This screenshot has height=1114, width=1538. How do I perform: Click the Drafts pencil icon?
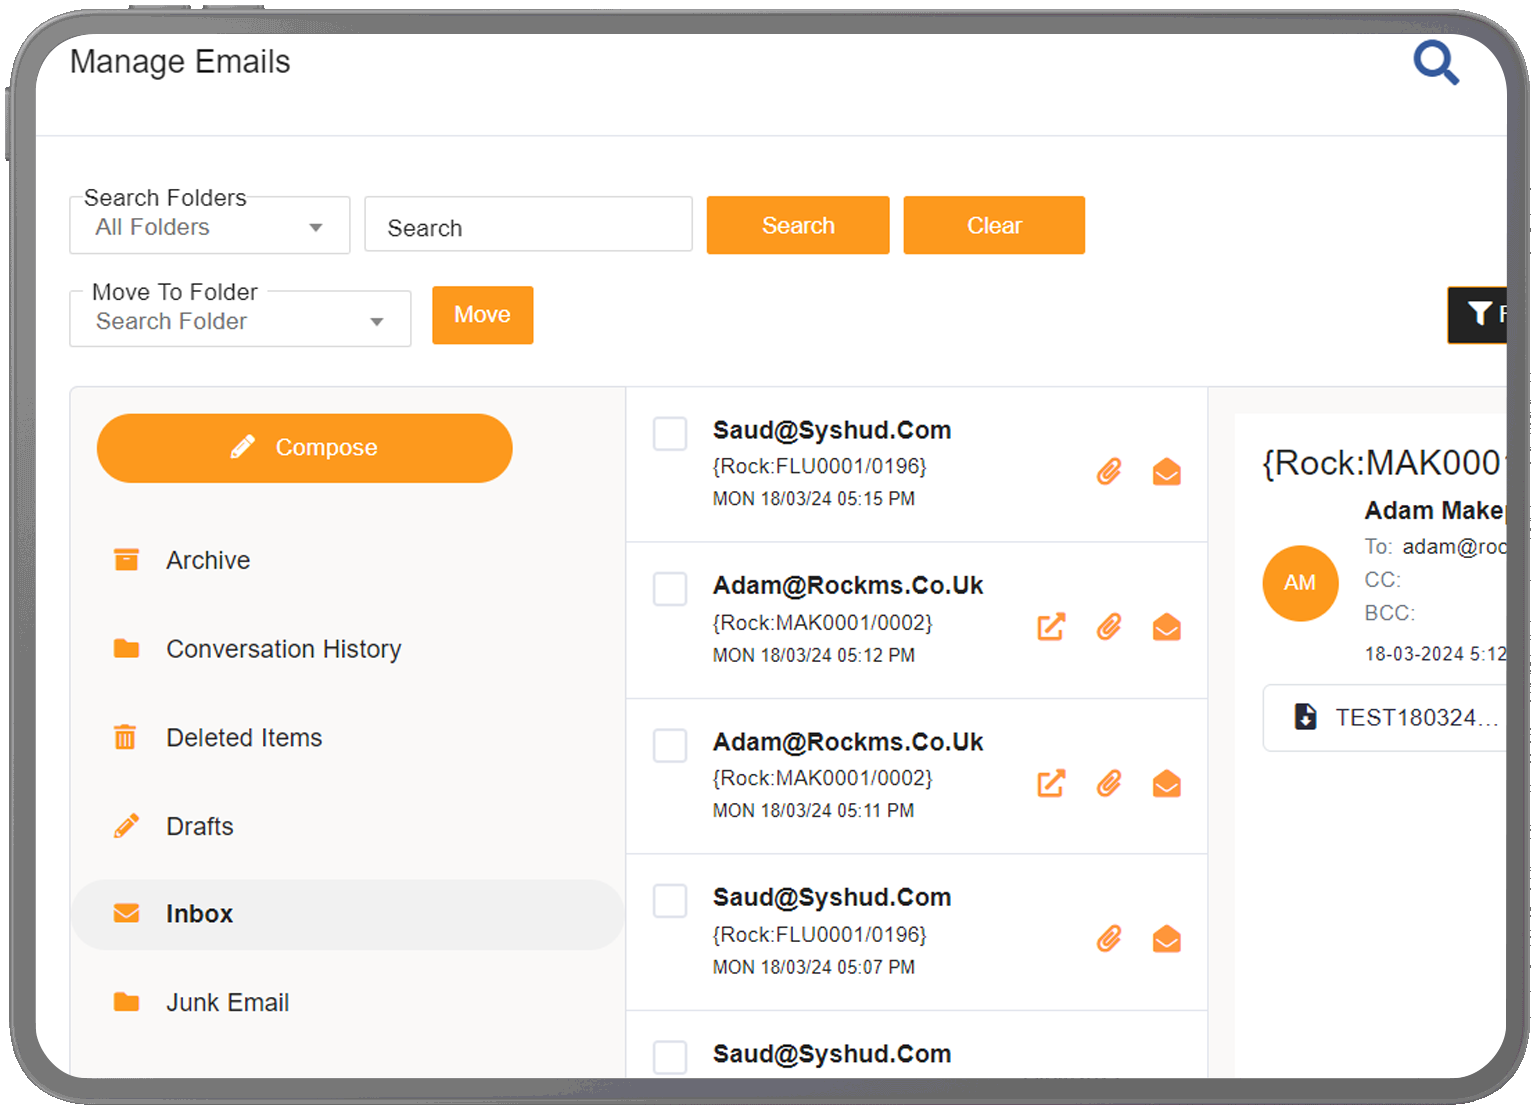(126, 826)
